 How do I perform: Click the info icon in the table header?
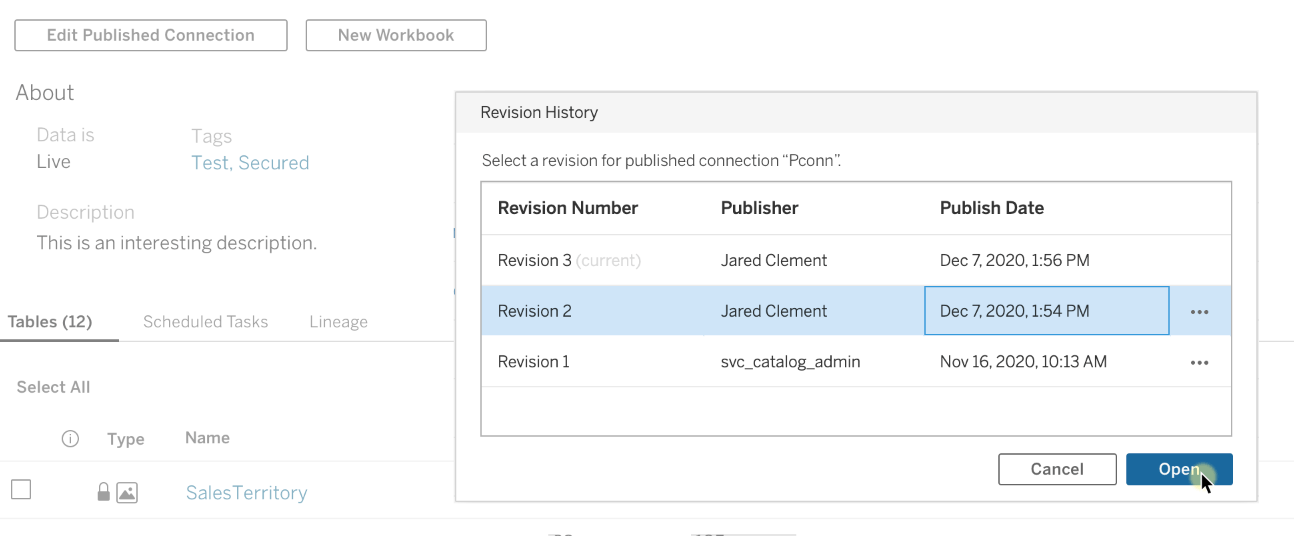[70, 438]
